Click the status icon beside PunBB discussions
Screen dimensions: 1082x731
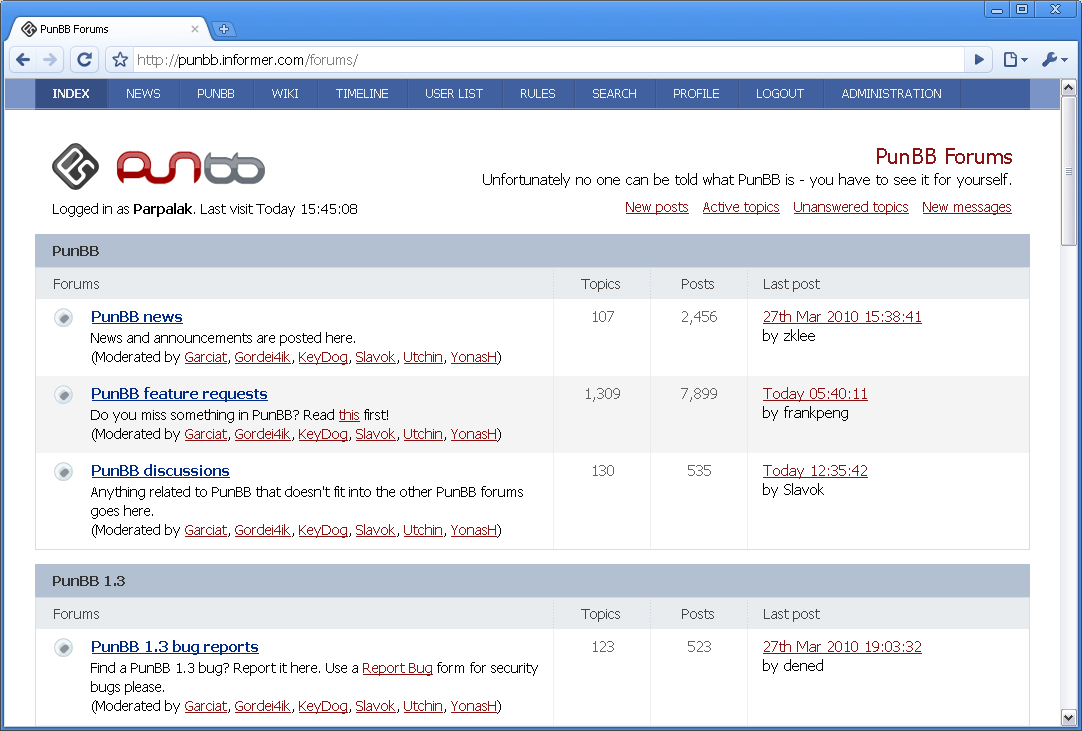[63, 471]
